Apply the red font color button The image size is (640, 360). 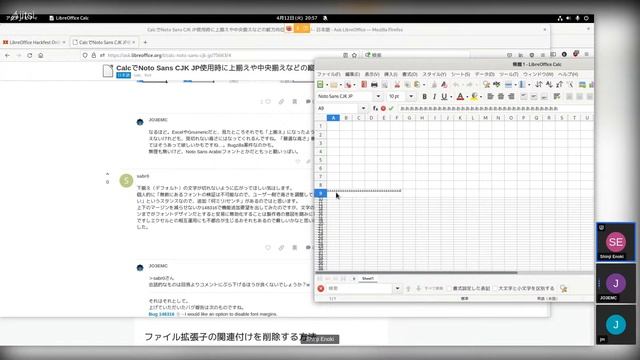coord(460,97)
